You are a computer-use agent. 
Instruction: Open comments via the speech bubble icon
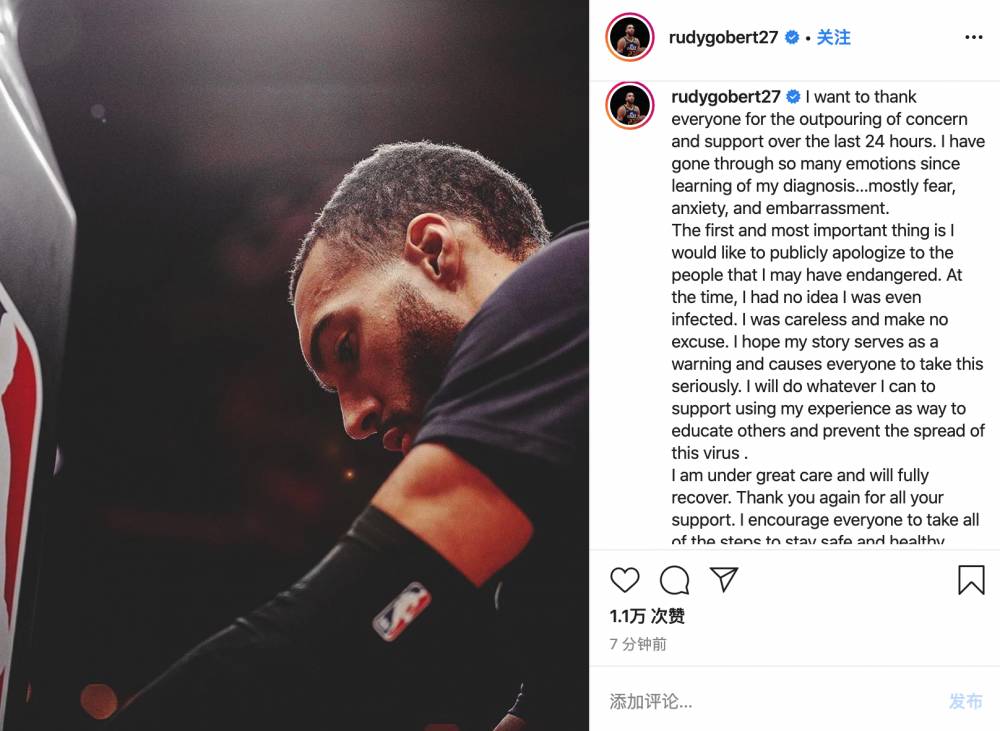(674, 579)
